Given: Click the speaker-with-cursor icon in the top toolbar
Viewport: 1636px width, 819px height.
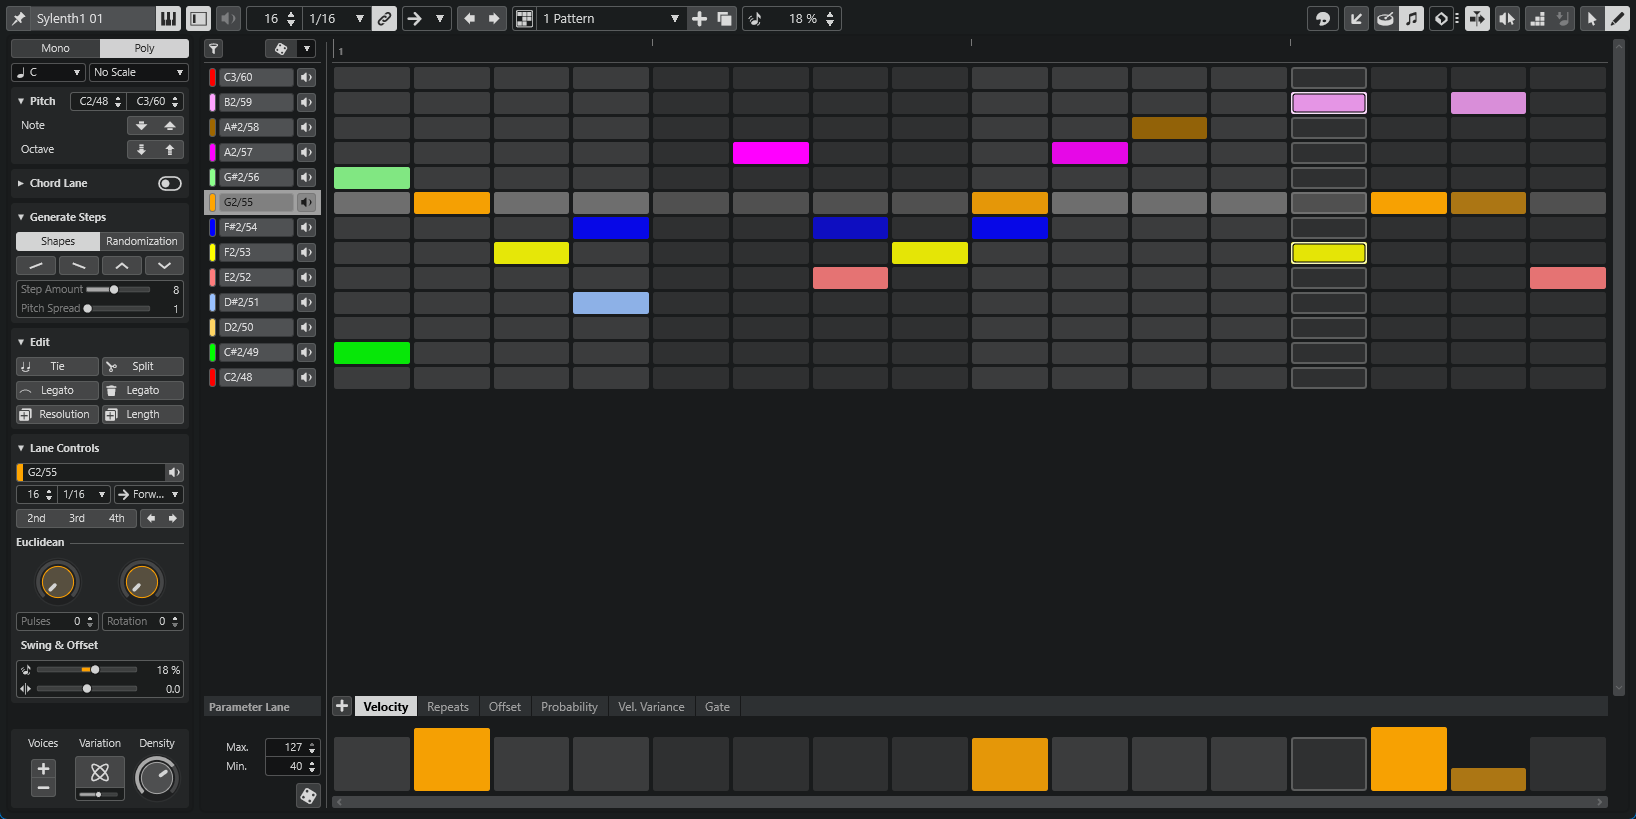Looking at the screenshot, I should [1508, 18].
